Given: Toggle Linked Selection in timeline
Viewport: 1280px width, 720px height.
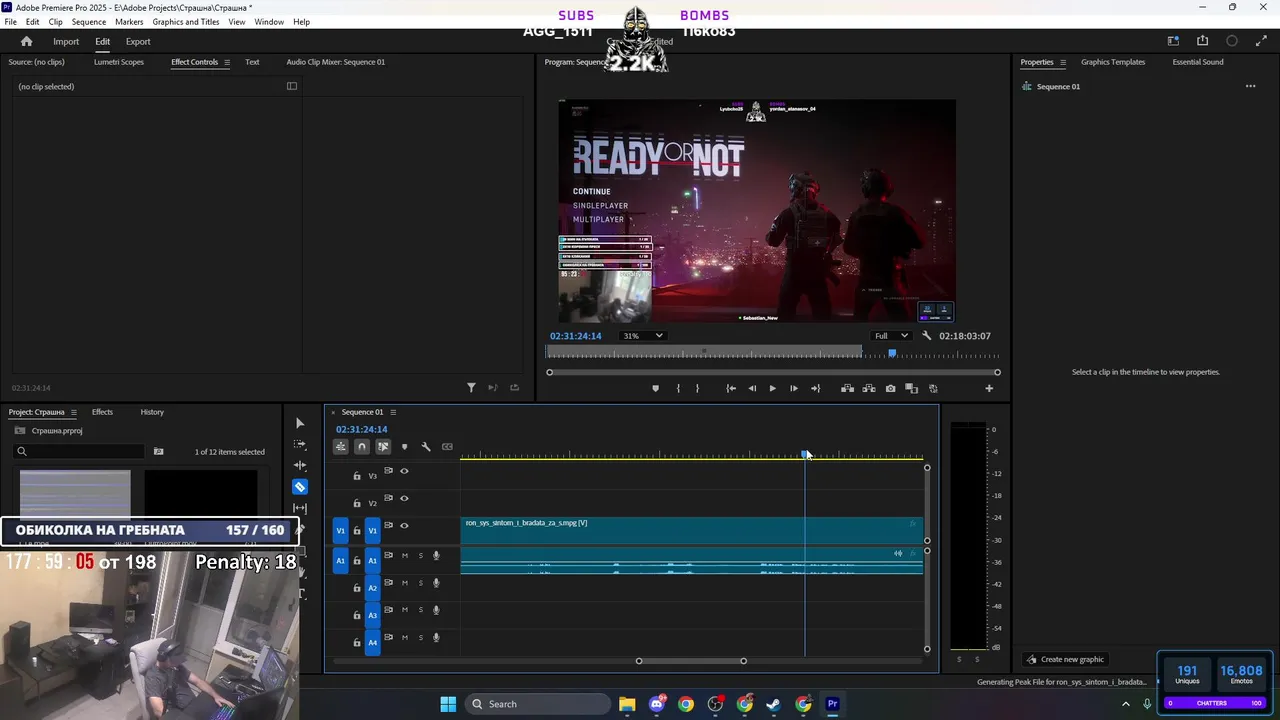Looking at the screenshot, I should 383,447.
